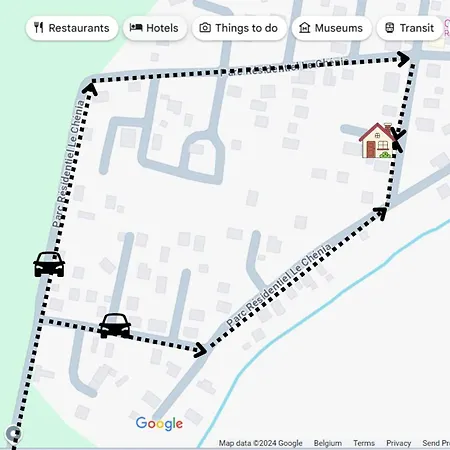Show Museums on the map
Image resolution: width=450 pixels, height=450 pixels.
332,28
